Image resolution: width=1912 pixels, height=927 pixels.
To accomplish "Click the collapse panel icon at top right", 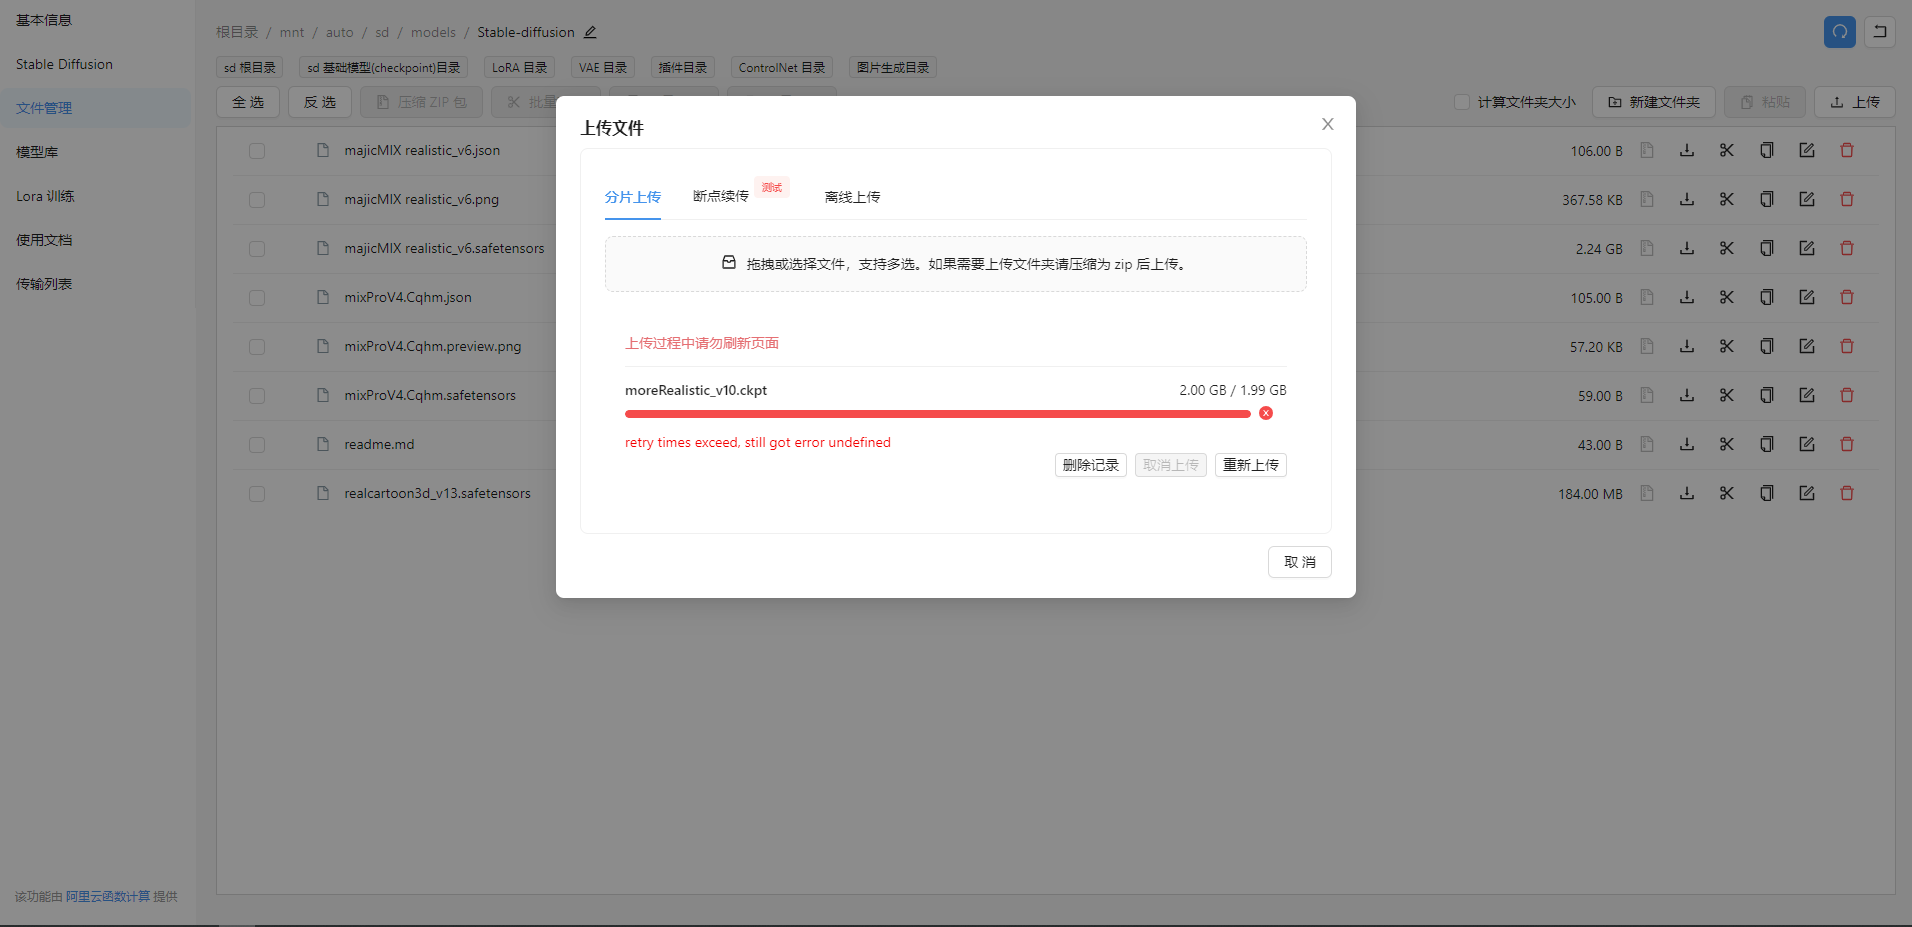I will tap(1880, 32).
